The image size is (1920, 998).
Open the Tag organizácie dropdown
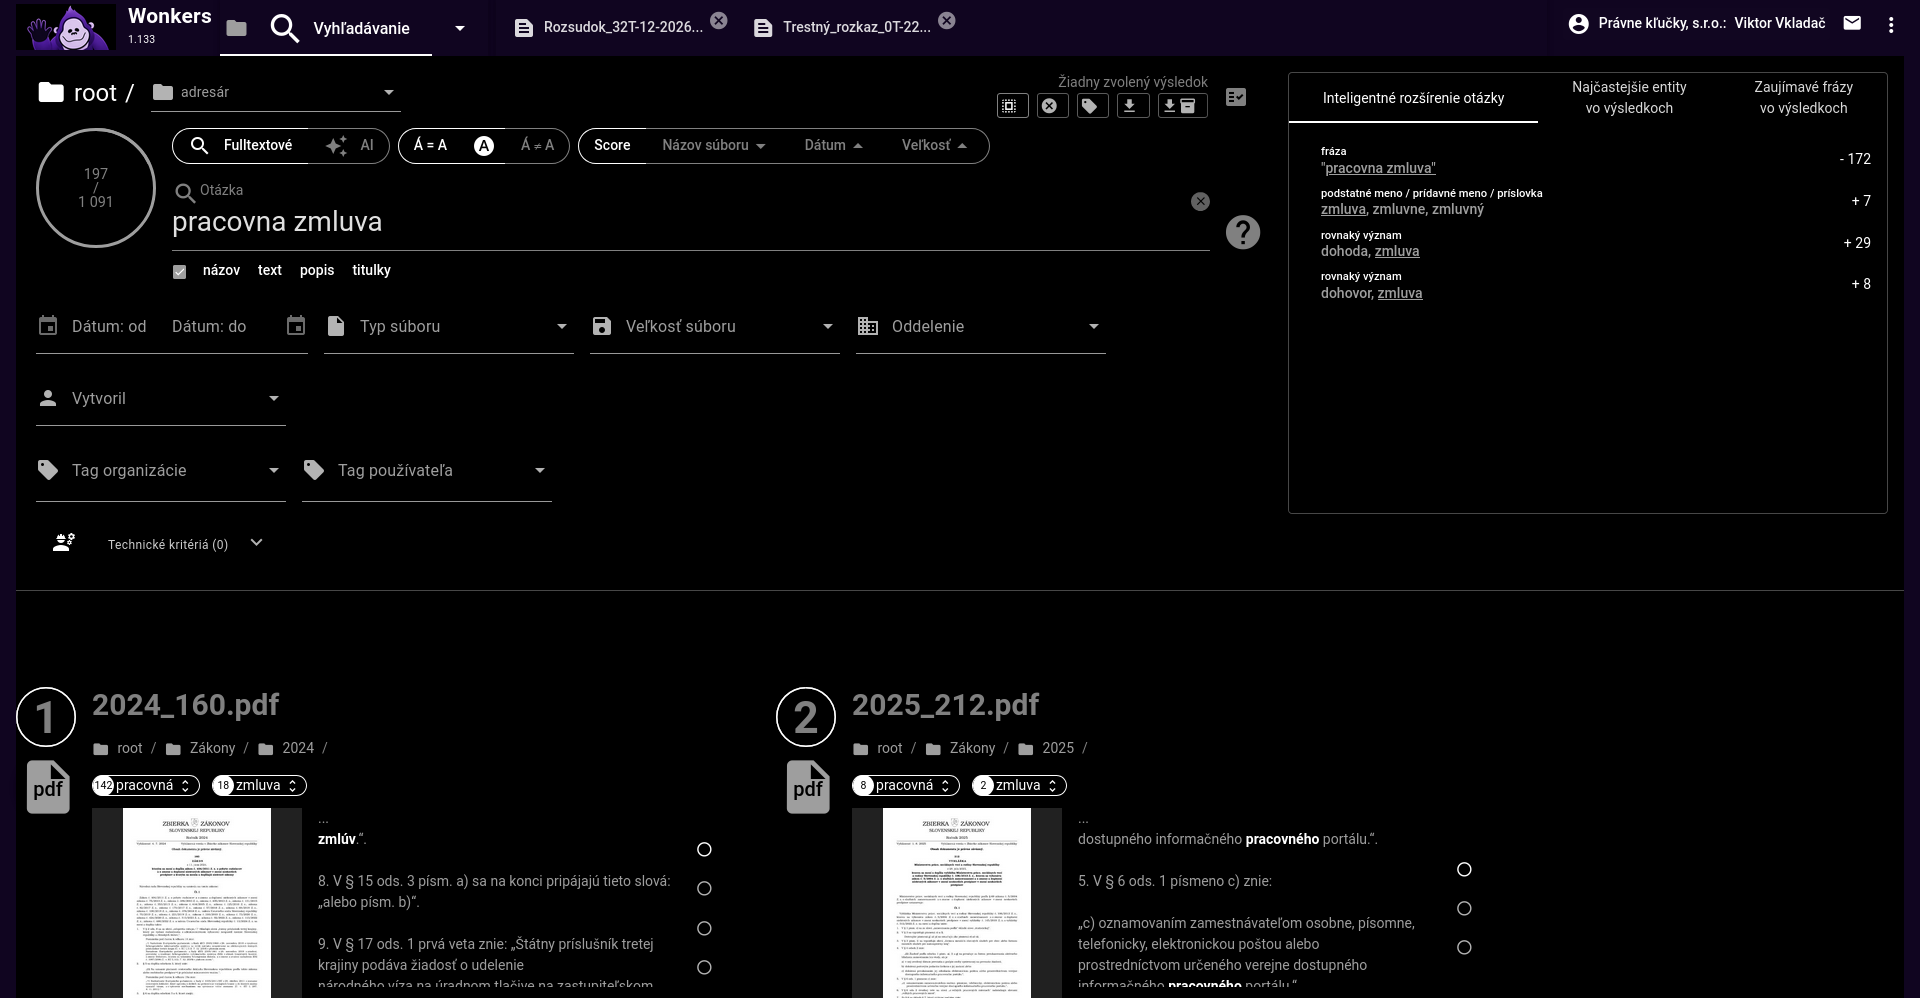pyautogui.click(x=161, y=470)
